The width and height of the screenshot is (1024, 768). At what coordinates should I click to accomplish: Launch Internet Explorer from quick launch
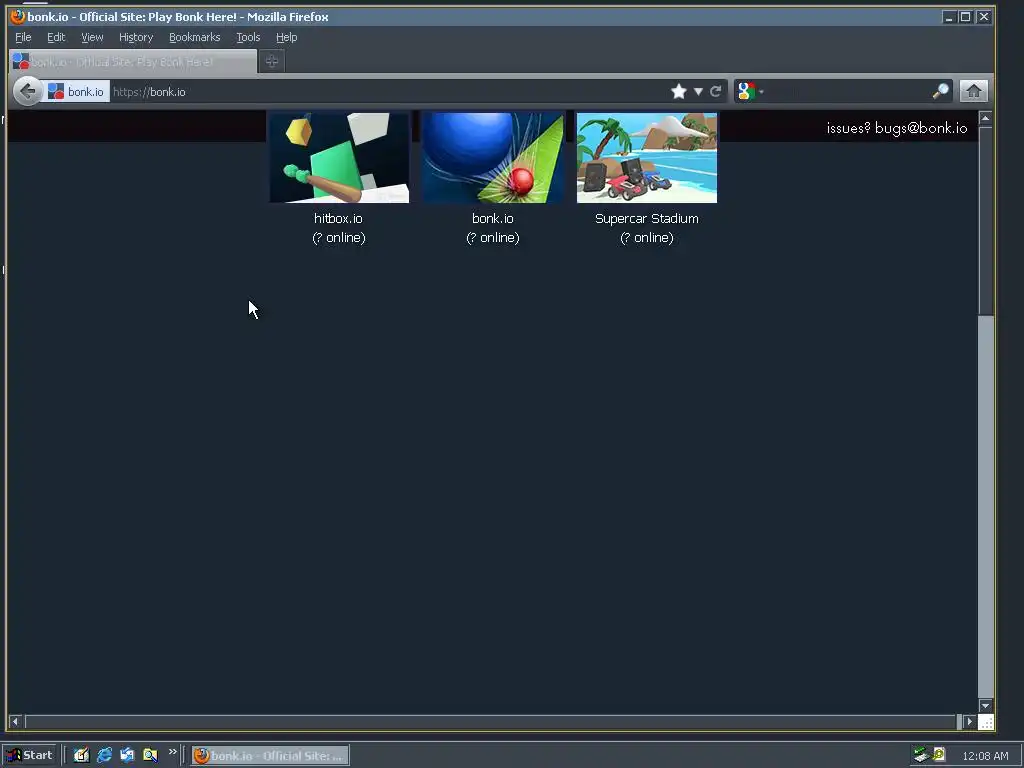click(104, 755)
